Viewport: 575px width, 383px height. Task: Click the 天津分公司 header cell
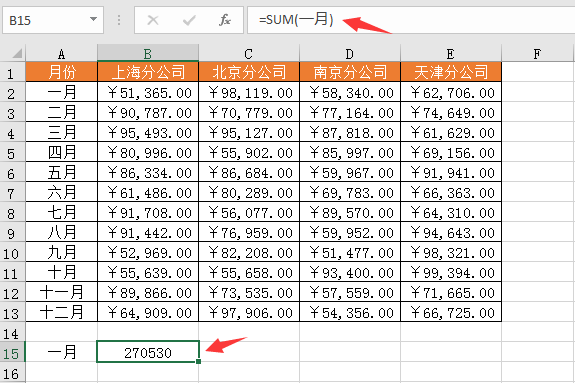(x=451, y=72)
